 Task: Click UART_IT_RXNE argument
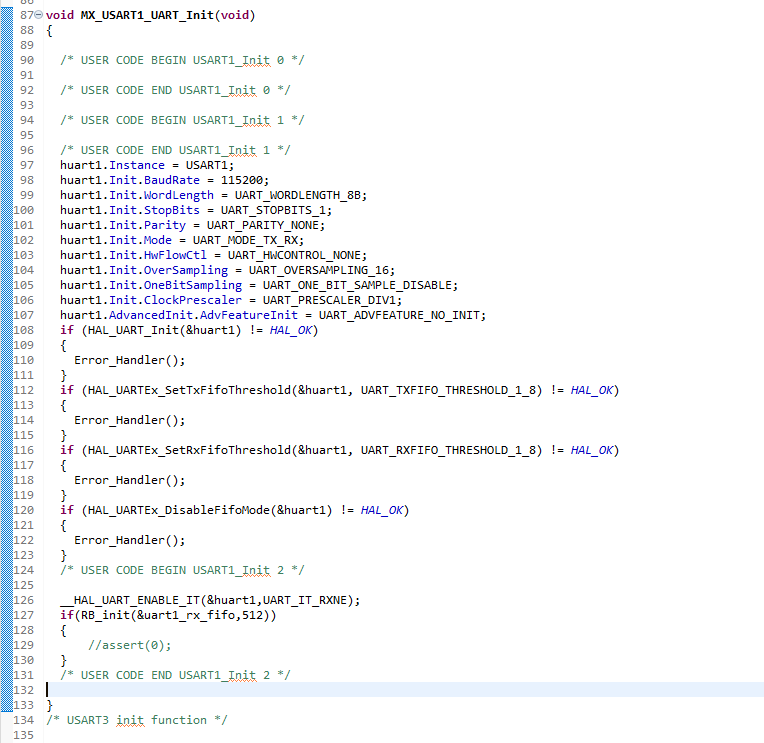tap(305, 600)
